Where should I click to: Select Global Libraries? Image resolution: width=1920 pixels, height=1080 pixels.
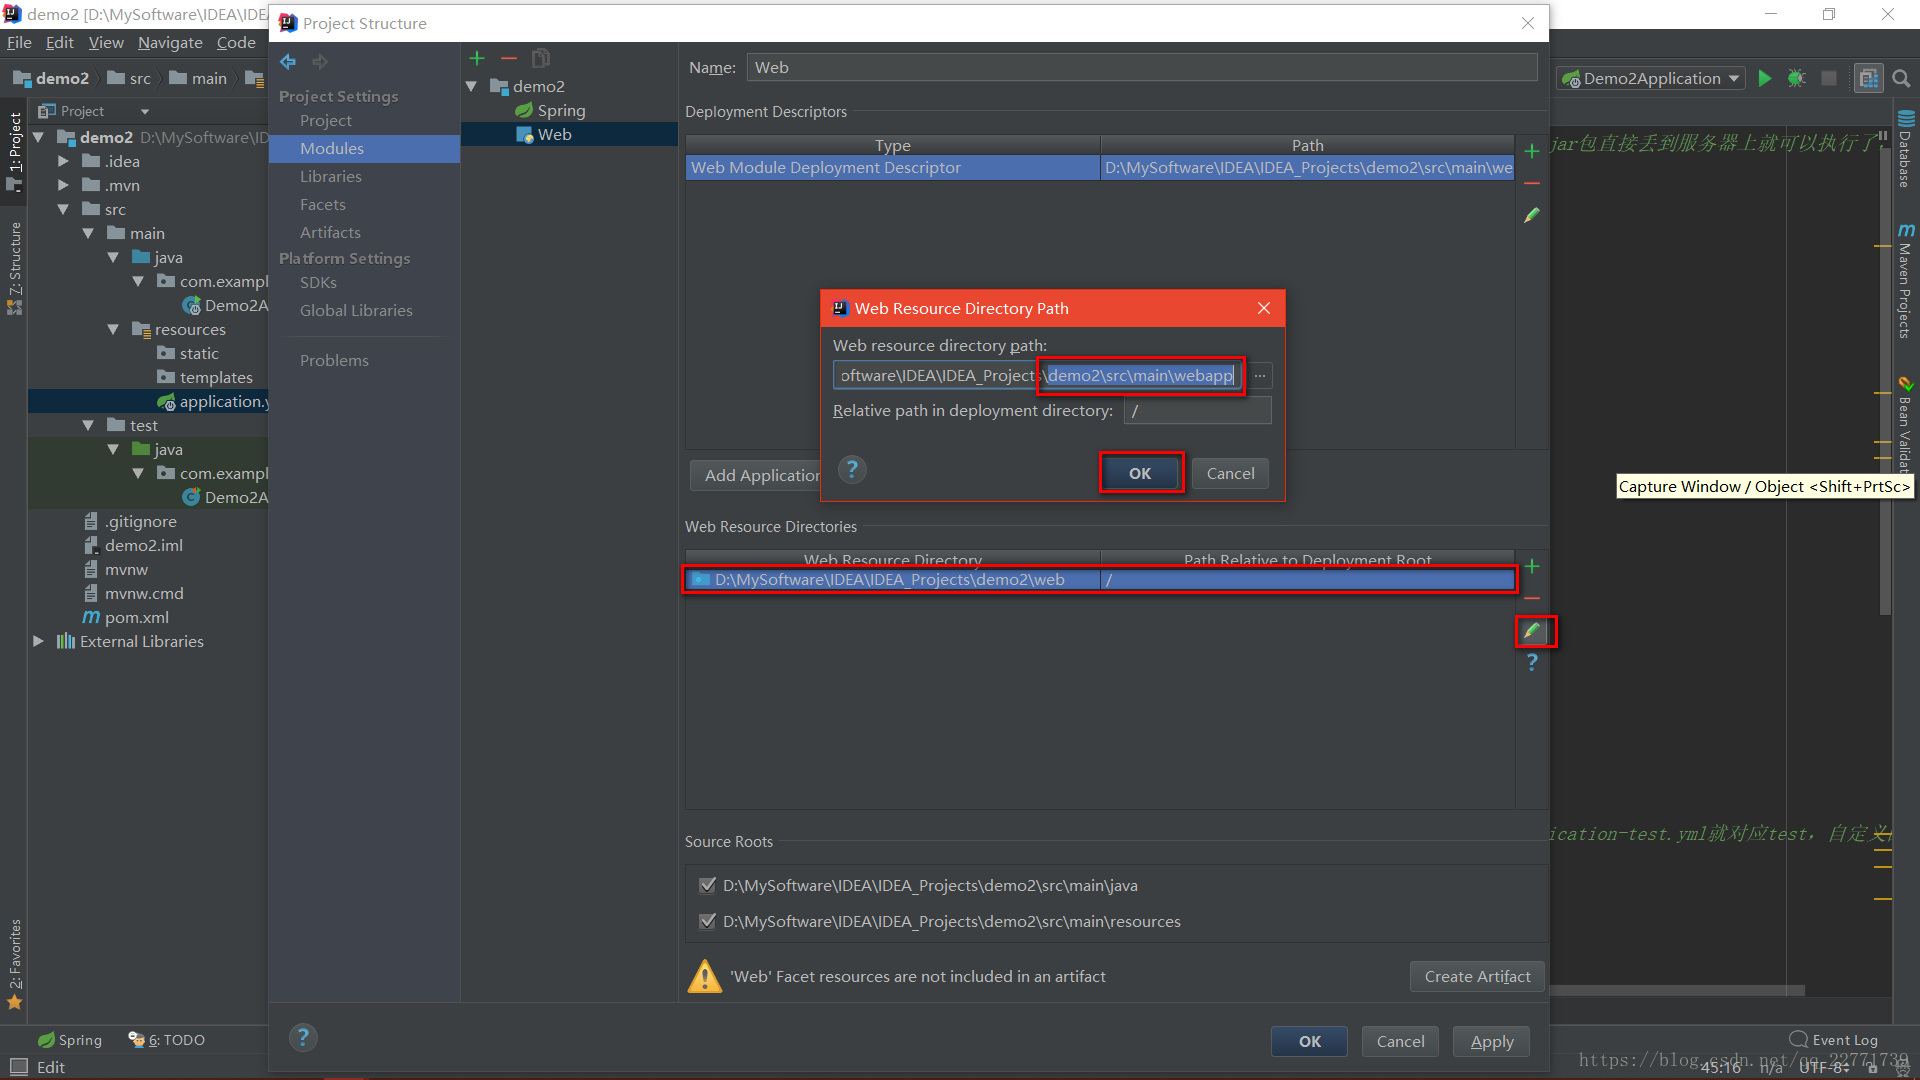coord(356,310)
